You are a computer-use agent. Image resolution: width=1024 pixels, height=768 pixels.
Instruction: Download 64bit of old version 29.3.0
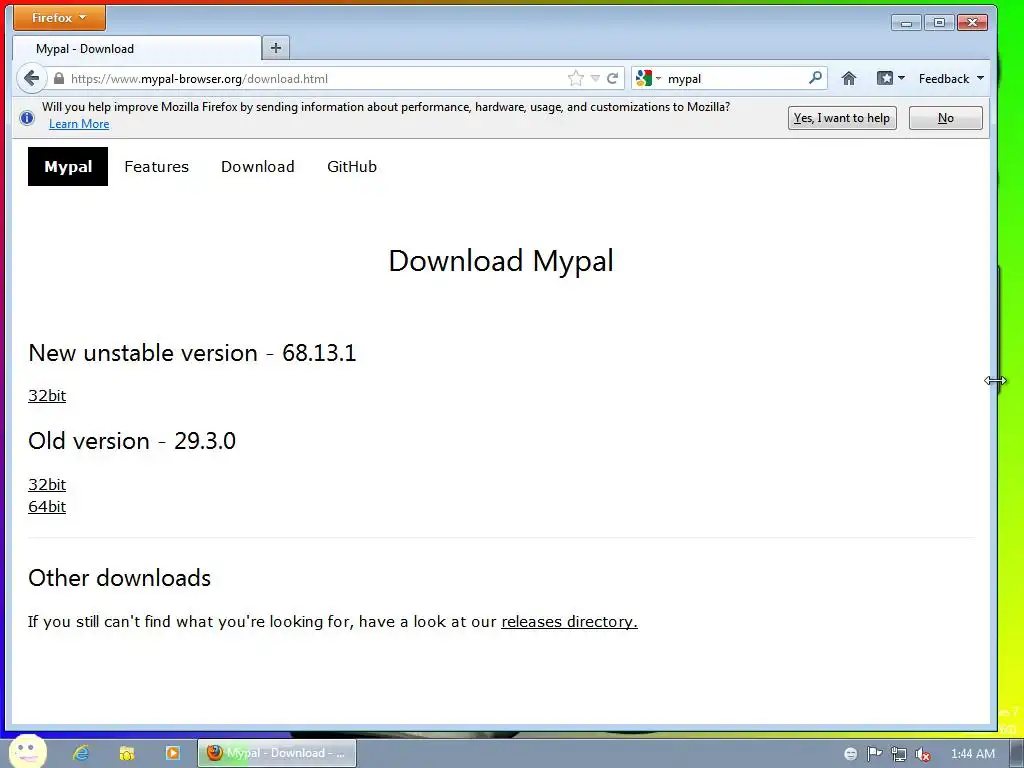pyautogui.click(x=47, y=507)
